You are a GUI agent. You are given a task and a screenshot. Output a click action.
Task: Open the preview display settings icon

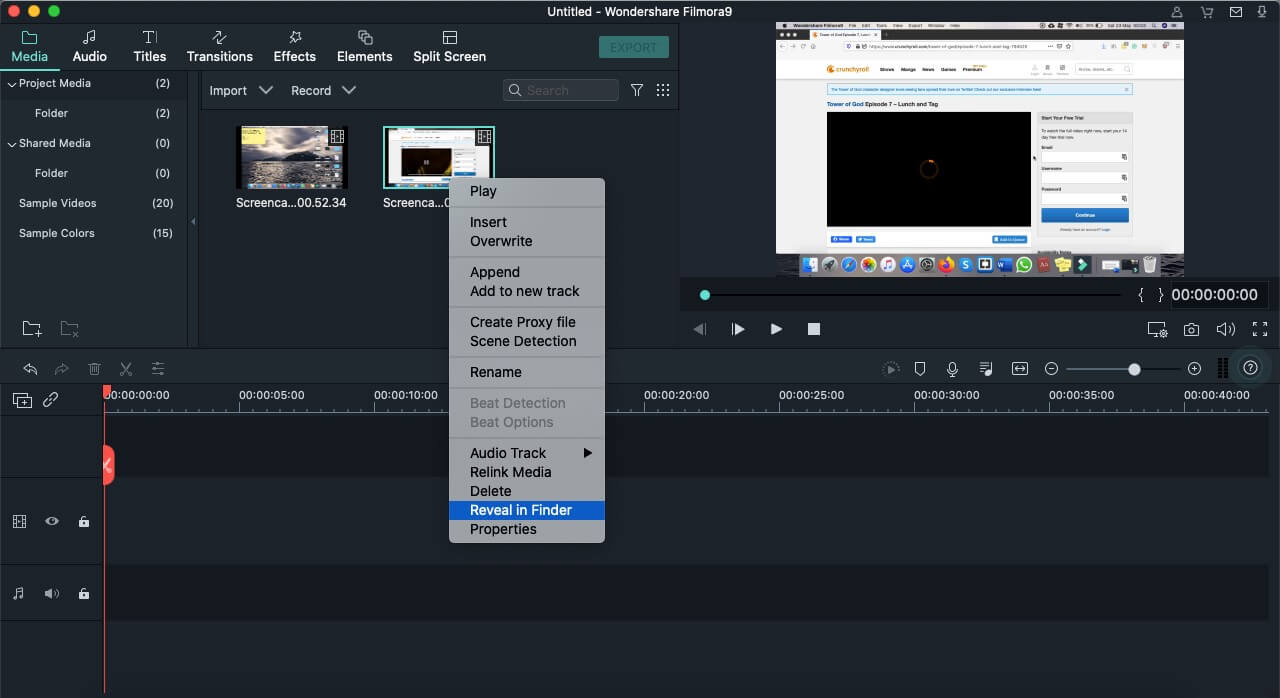point(1157,329)
